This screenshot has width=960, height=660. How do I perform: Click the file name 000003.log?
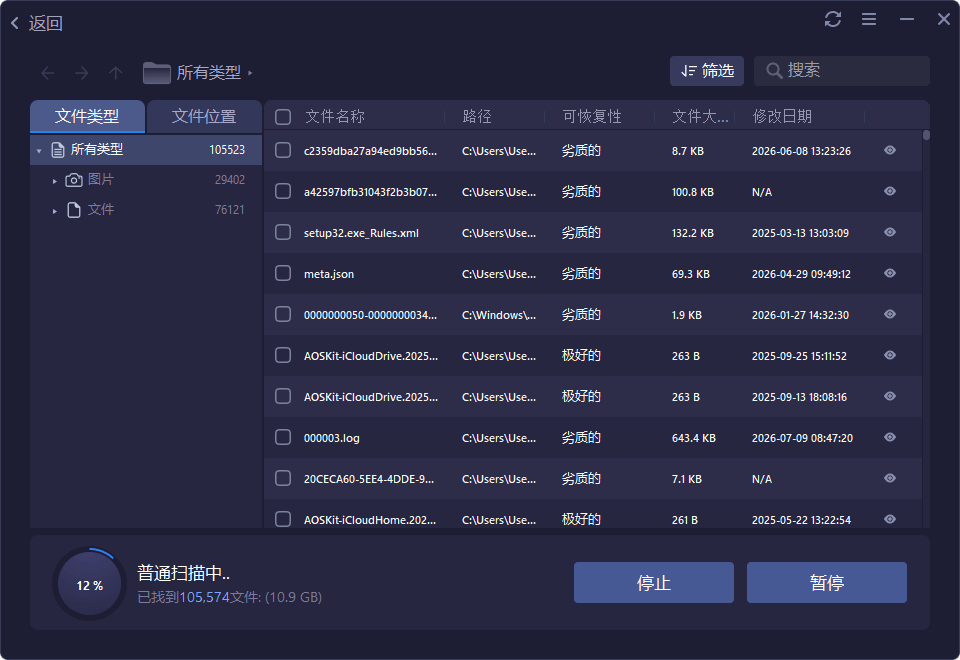click(x=332, y=438)
